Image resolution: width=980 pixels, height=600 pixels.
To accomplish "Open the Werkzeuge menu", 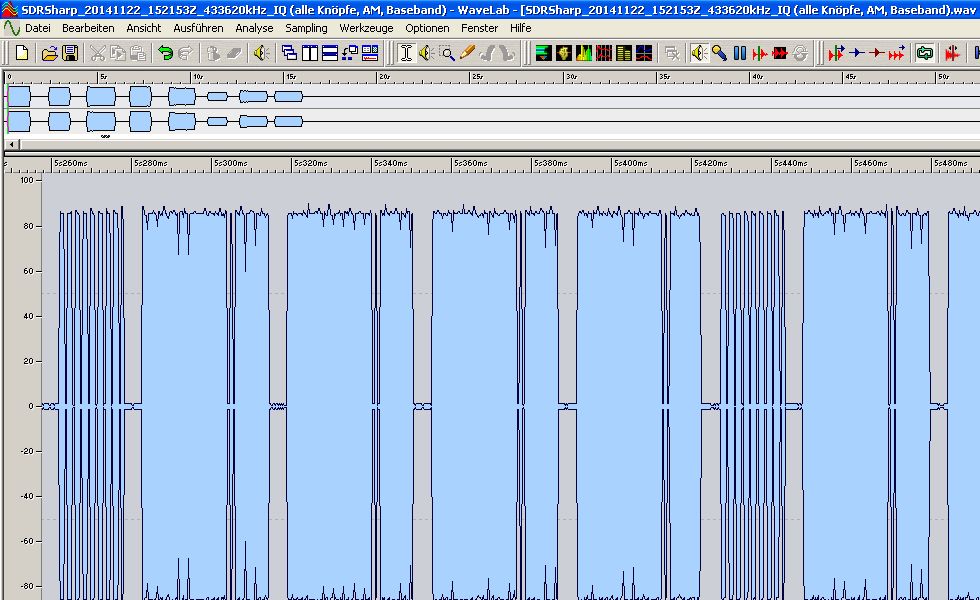I will click(x=366, y=28).
